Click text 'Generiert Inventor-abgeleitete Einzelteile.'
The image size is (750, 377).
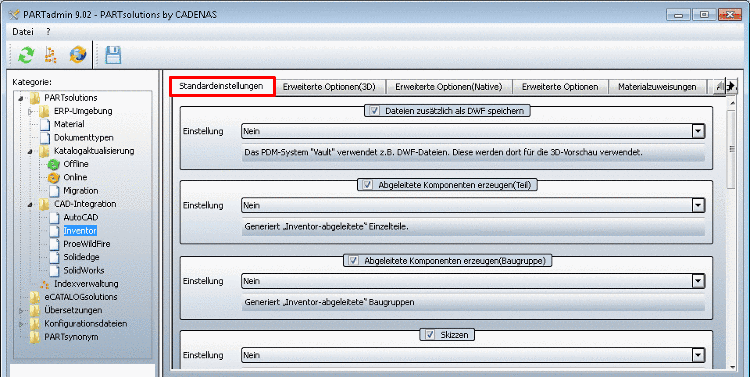pyautogui.click(x=327, y=227)
